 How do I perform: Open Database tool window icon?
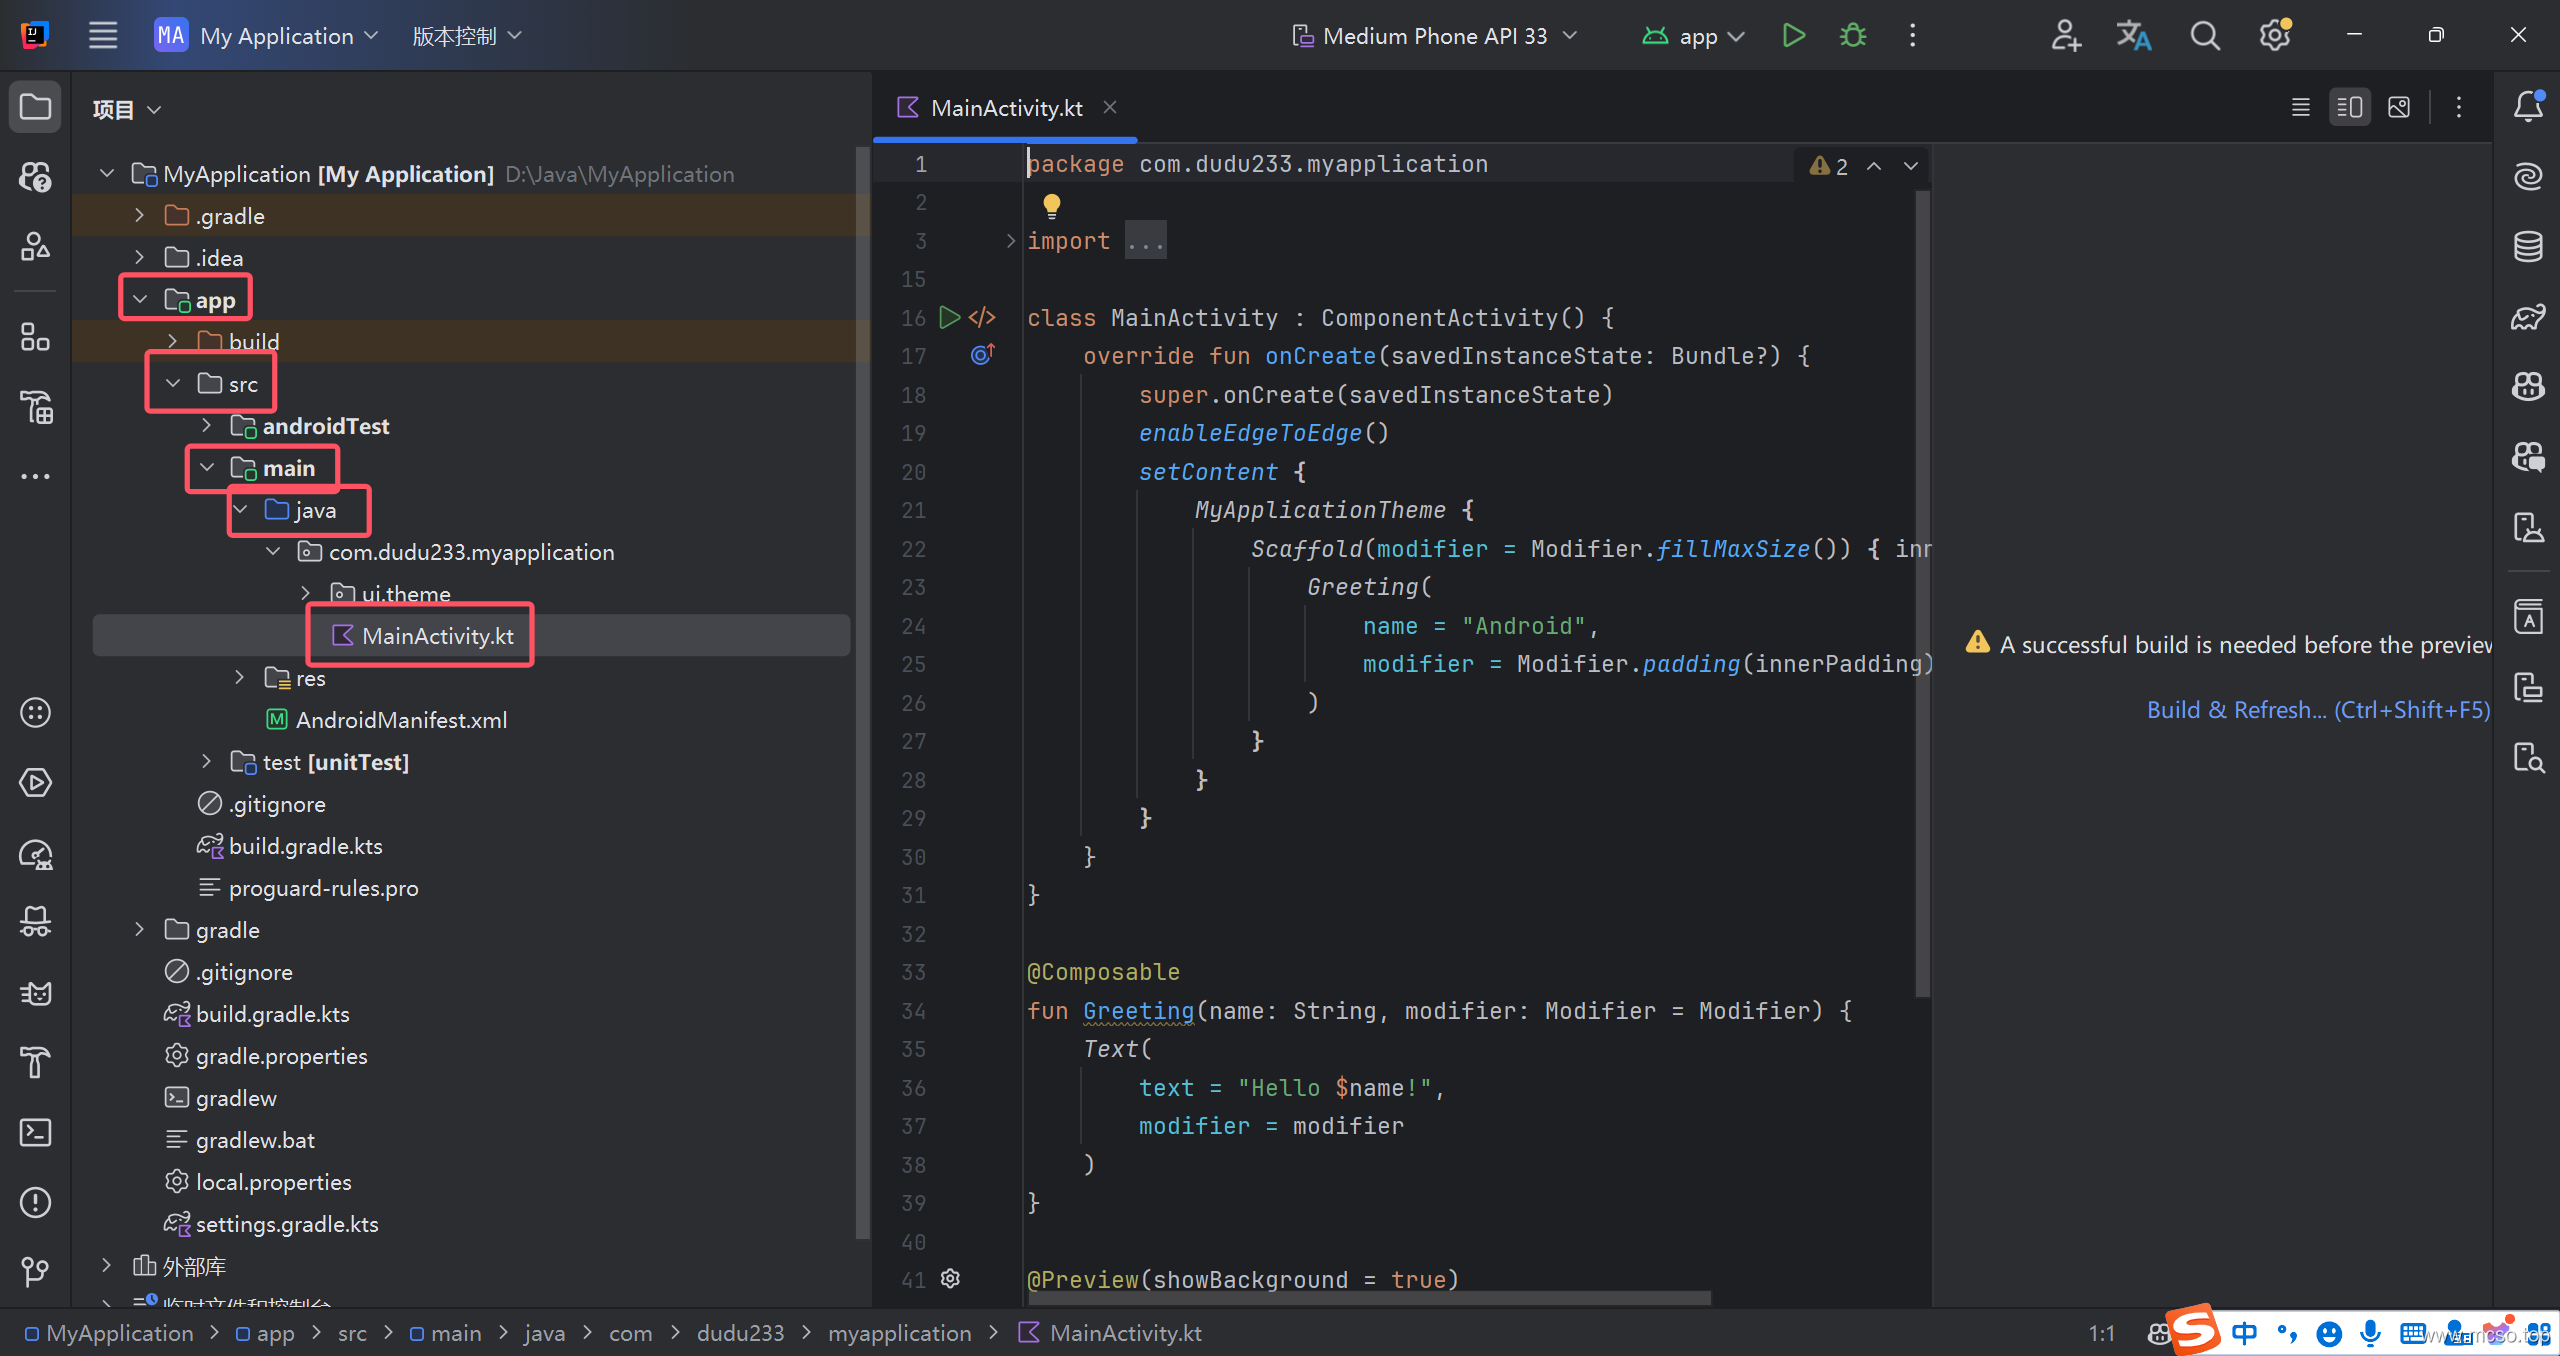2528,246
